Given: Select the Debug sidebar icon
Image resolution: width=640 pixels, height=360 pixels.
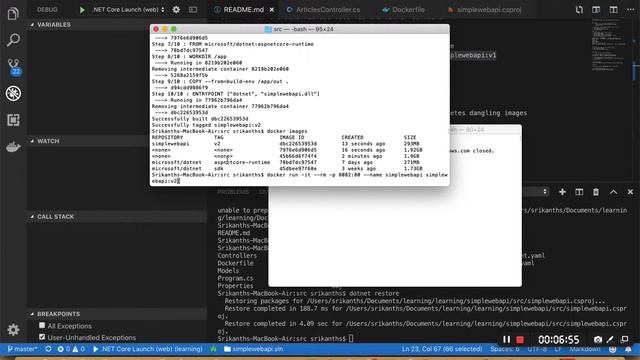Looking at the screenshot, I should click(13, 93).
